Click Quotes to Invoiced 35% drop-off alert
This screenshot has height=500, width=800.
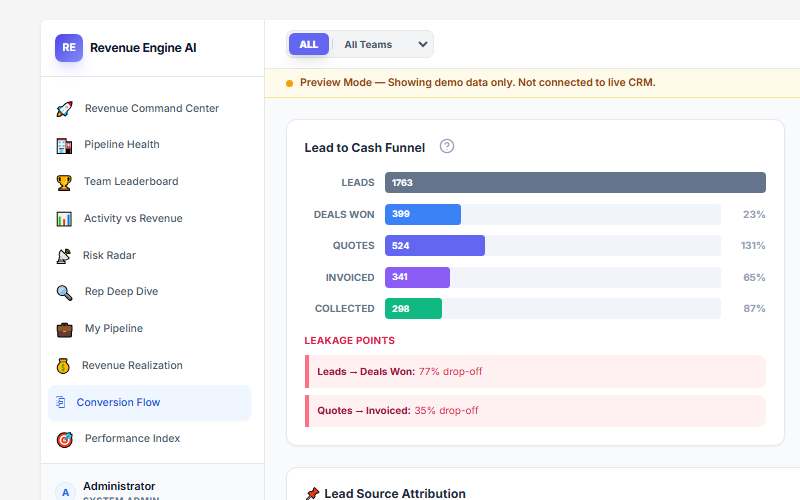[x=535, y=411]
